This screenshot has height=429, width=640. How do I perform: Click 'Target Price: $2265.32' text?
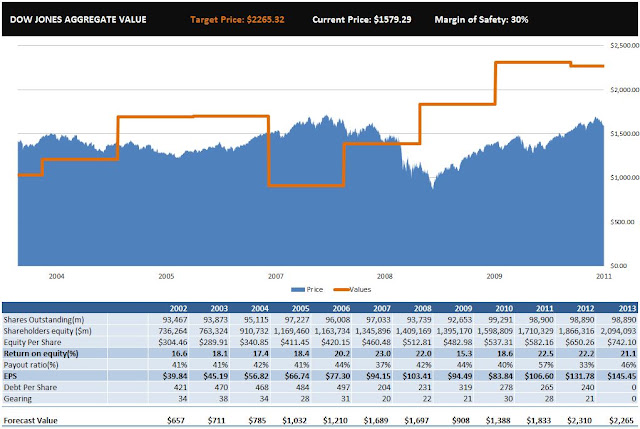click(237, 20)
